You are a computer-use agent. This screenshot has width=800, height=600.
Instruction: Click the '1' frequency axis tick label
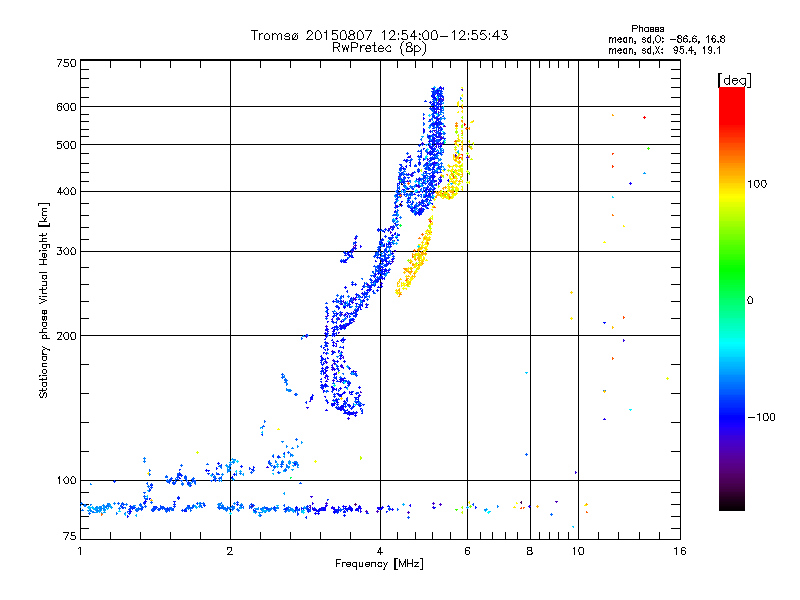[x=80, y=551]
